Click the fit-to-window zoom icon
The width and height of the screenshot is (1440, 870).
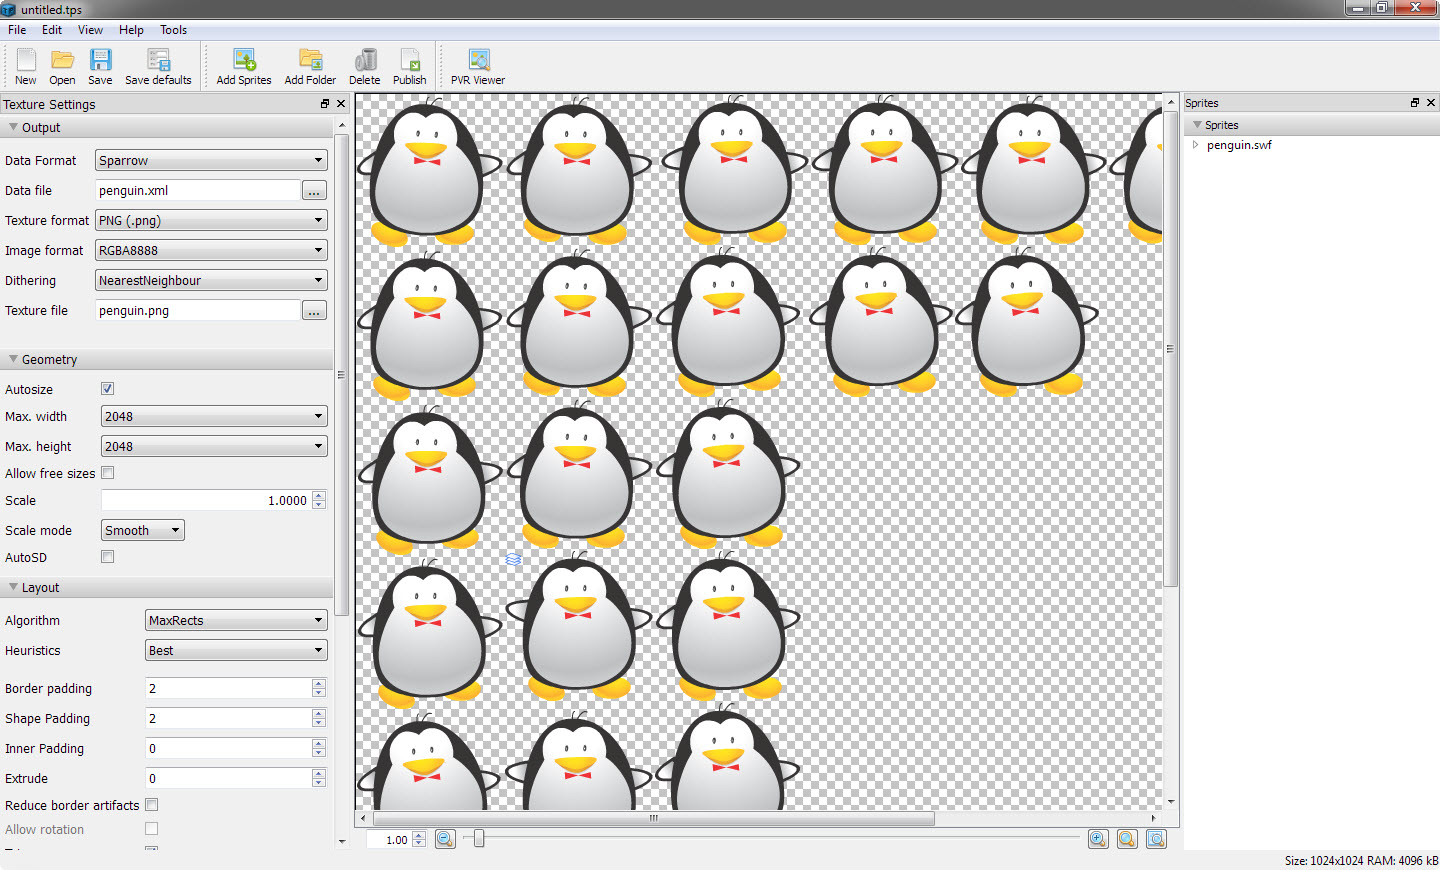coord(1156,839)
